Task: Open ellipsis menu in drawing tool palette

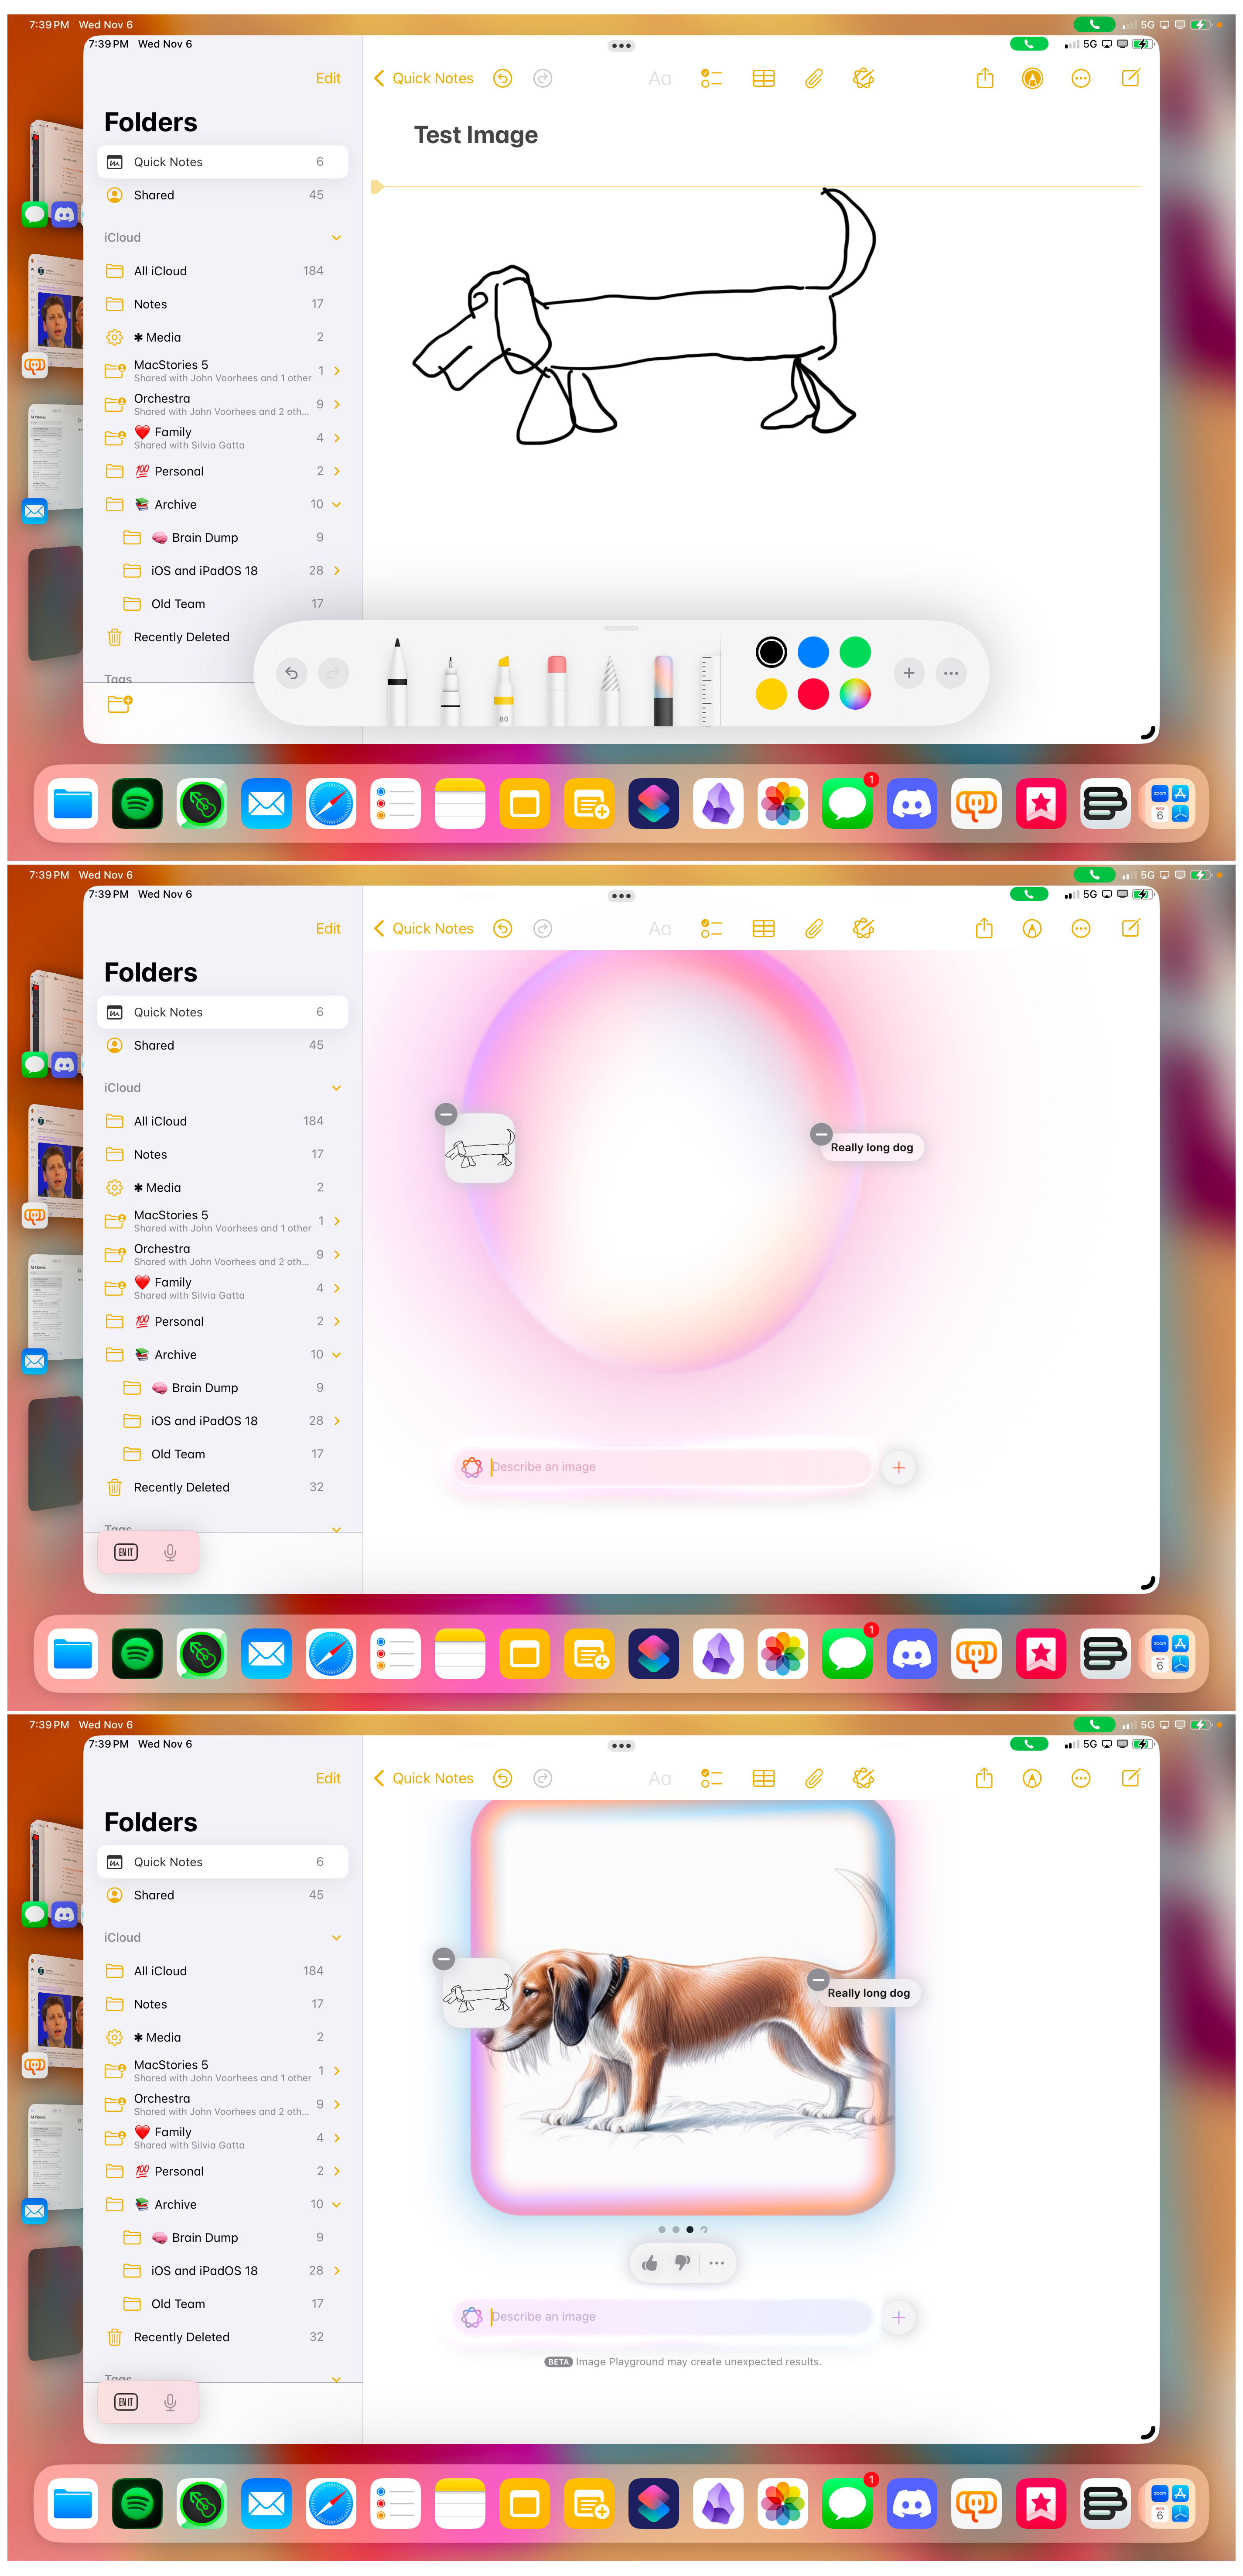Action: [950, 673]
